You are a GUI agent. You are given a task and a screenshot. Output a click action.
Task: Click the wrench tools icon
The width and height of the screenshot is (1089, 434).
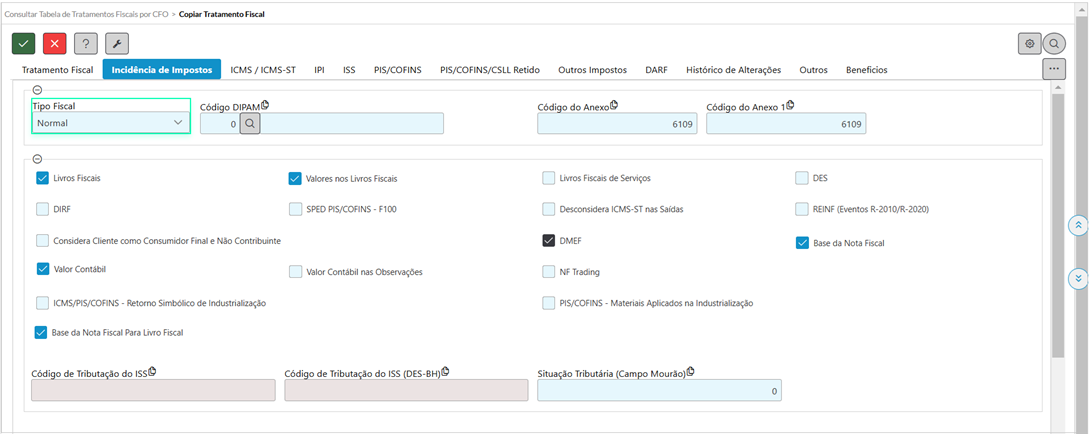(117, 44)
